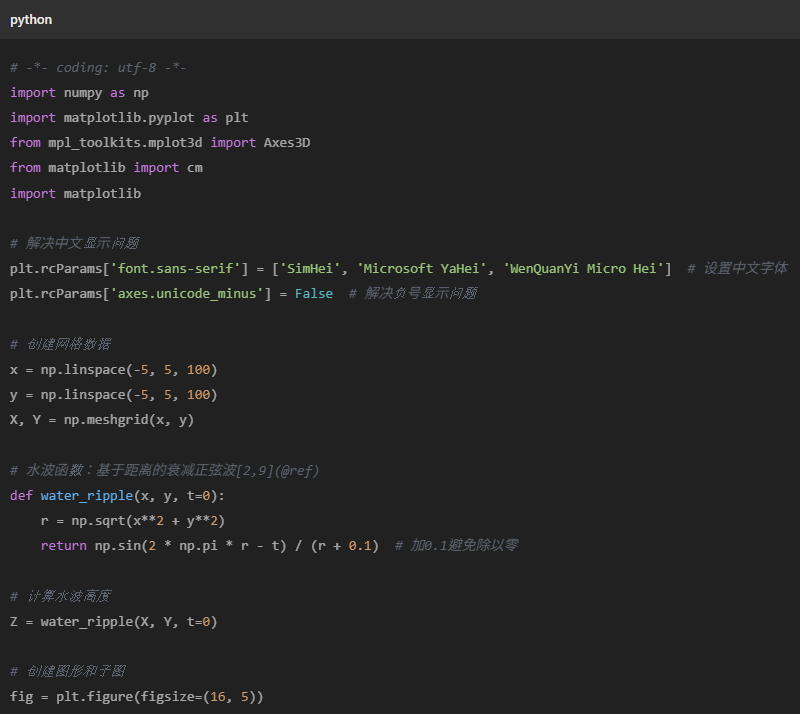Place cursor on the x = np.linspace line

pyautogui.click(x=113, y=369)
